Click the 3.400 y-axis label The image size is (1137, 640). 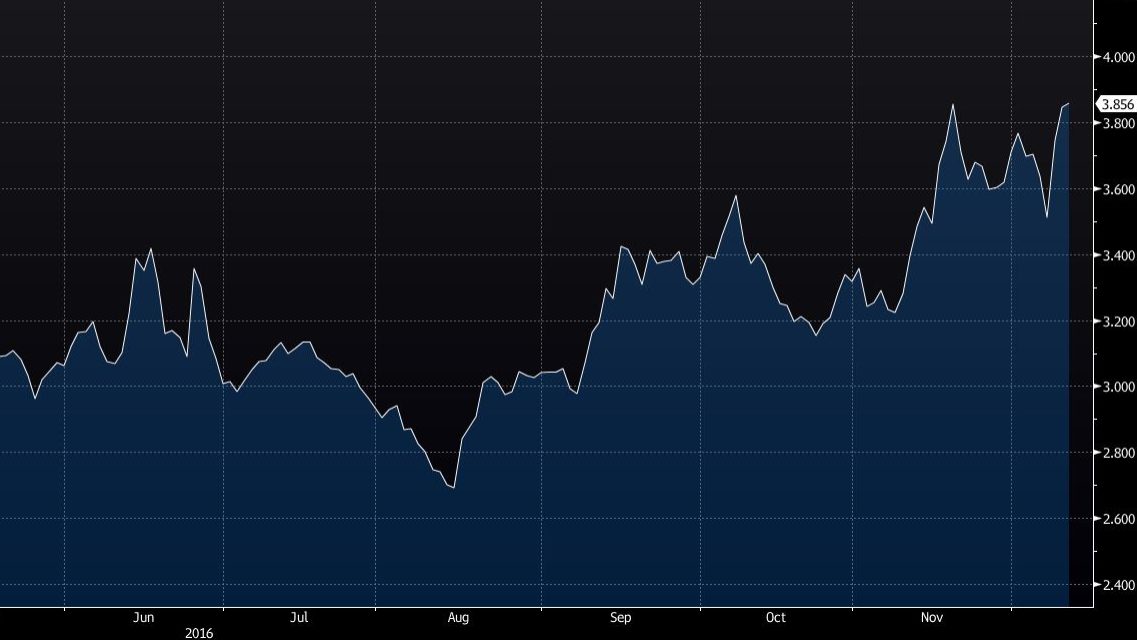[1116, 255]
